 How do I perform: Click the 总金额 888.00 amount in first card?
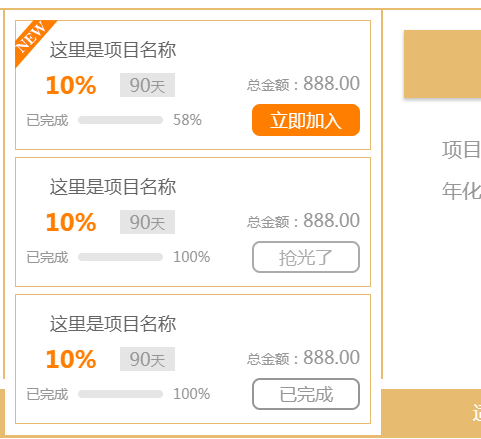[303, 84]
